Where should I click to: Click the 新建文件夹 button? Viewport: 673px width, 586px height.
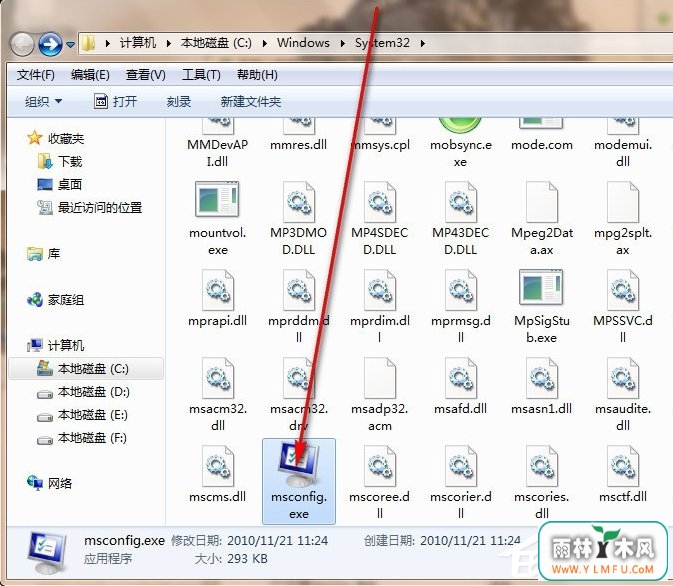251,102
